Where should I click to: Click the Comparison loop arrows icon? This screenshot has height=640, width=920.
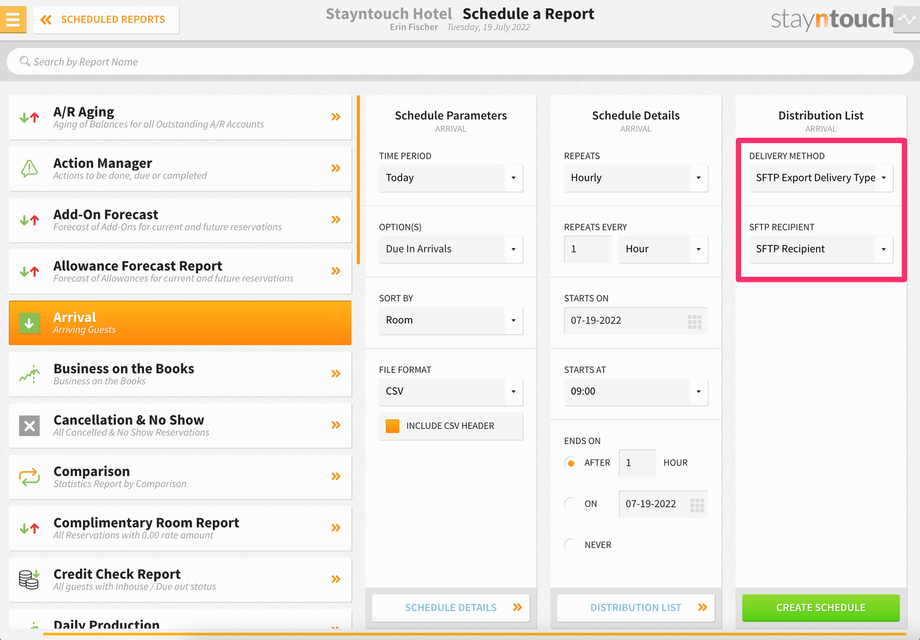point(29,477)
